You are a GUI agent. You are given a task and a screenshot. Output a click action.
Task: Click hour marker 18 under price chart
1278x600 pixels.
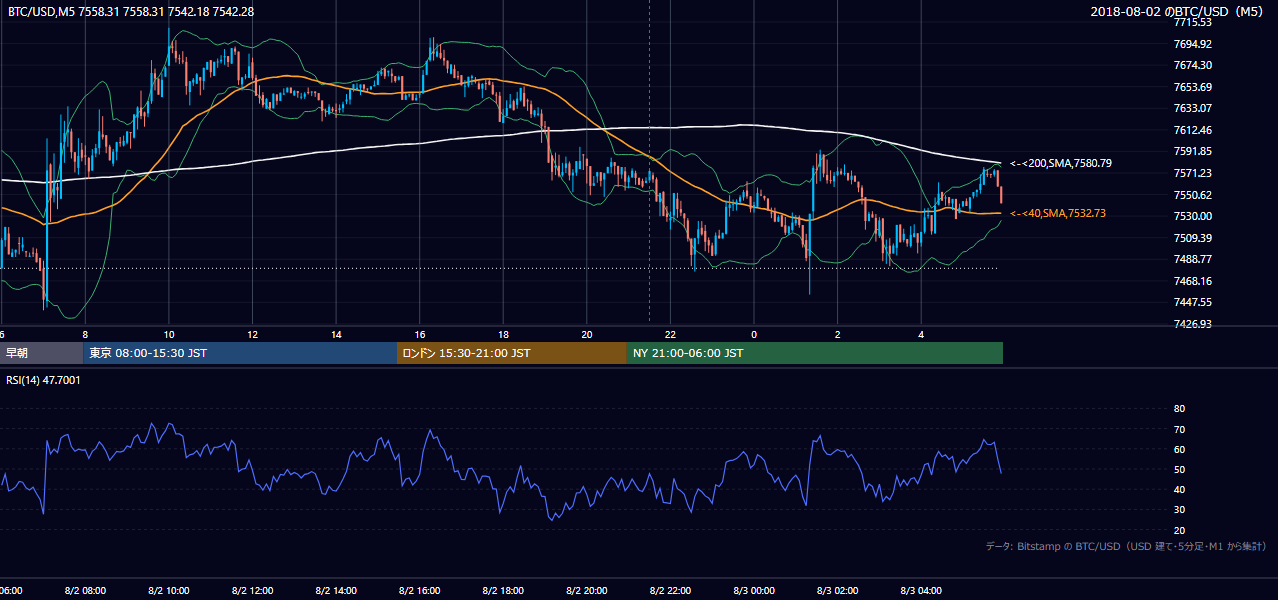coord(503,334)
